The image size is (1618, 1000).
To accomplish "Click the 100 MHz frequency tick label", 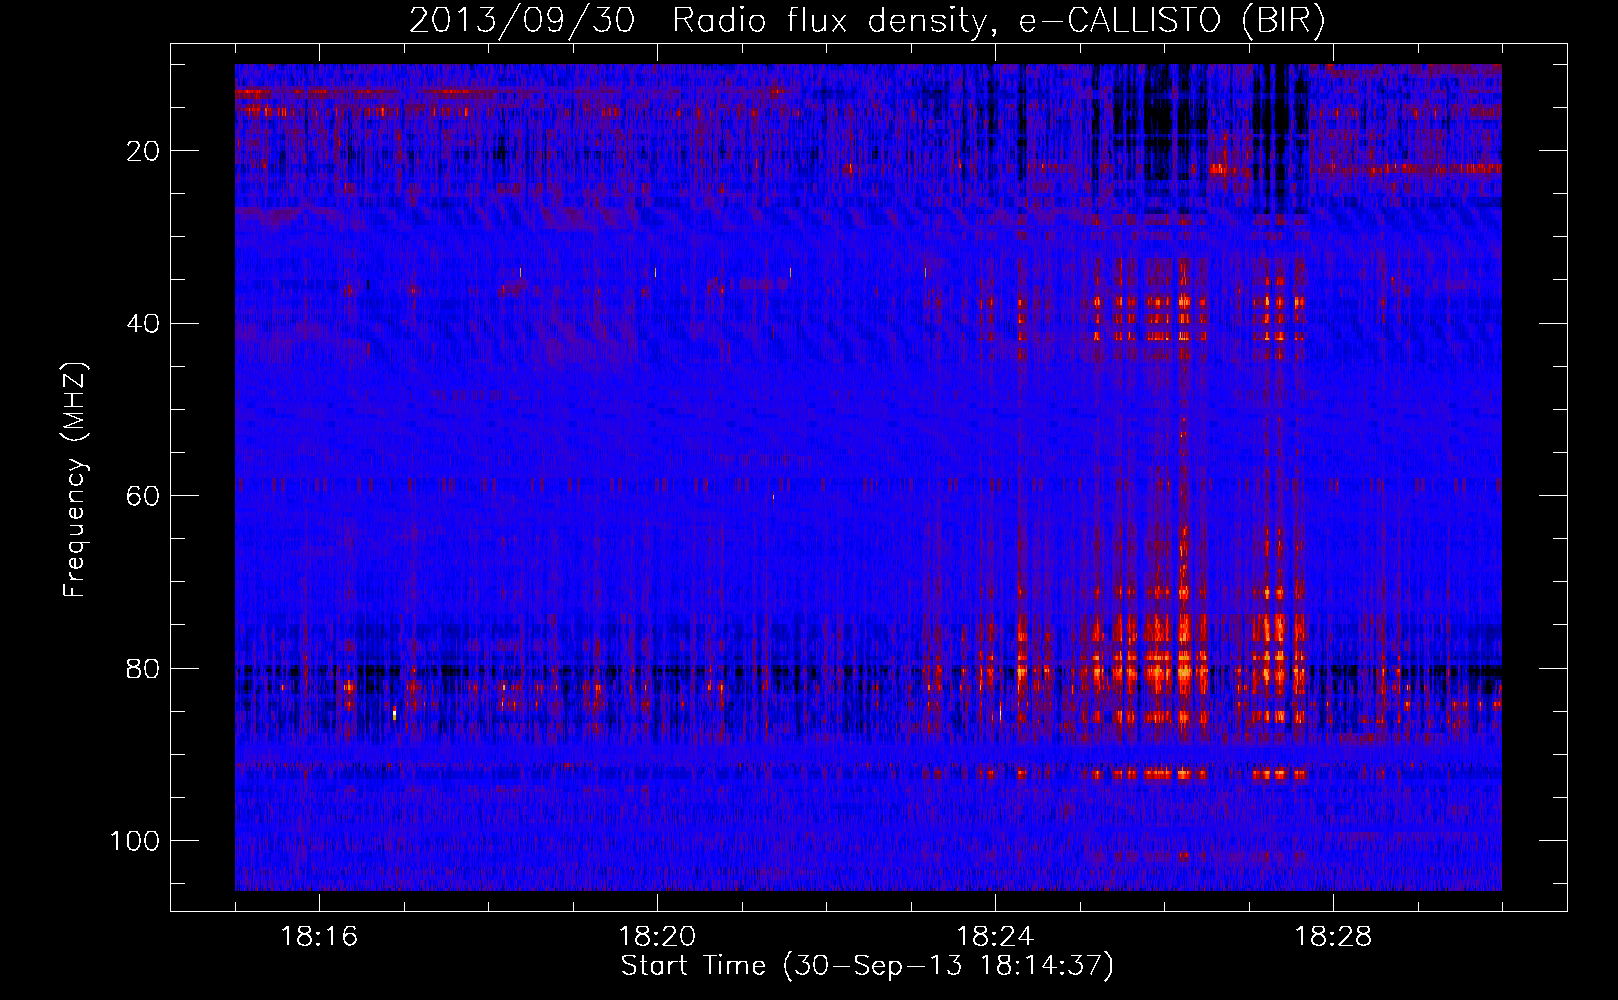I will pyautogui.click(x=136, y=841).
